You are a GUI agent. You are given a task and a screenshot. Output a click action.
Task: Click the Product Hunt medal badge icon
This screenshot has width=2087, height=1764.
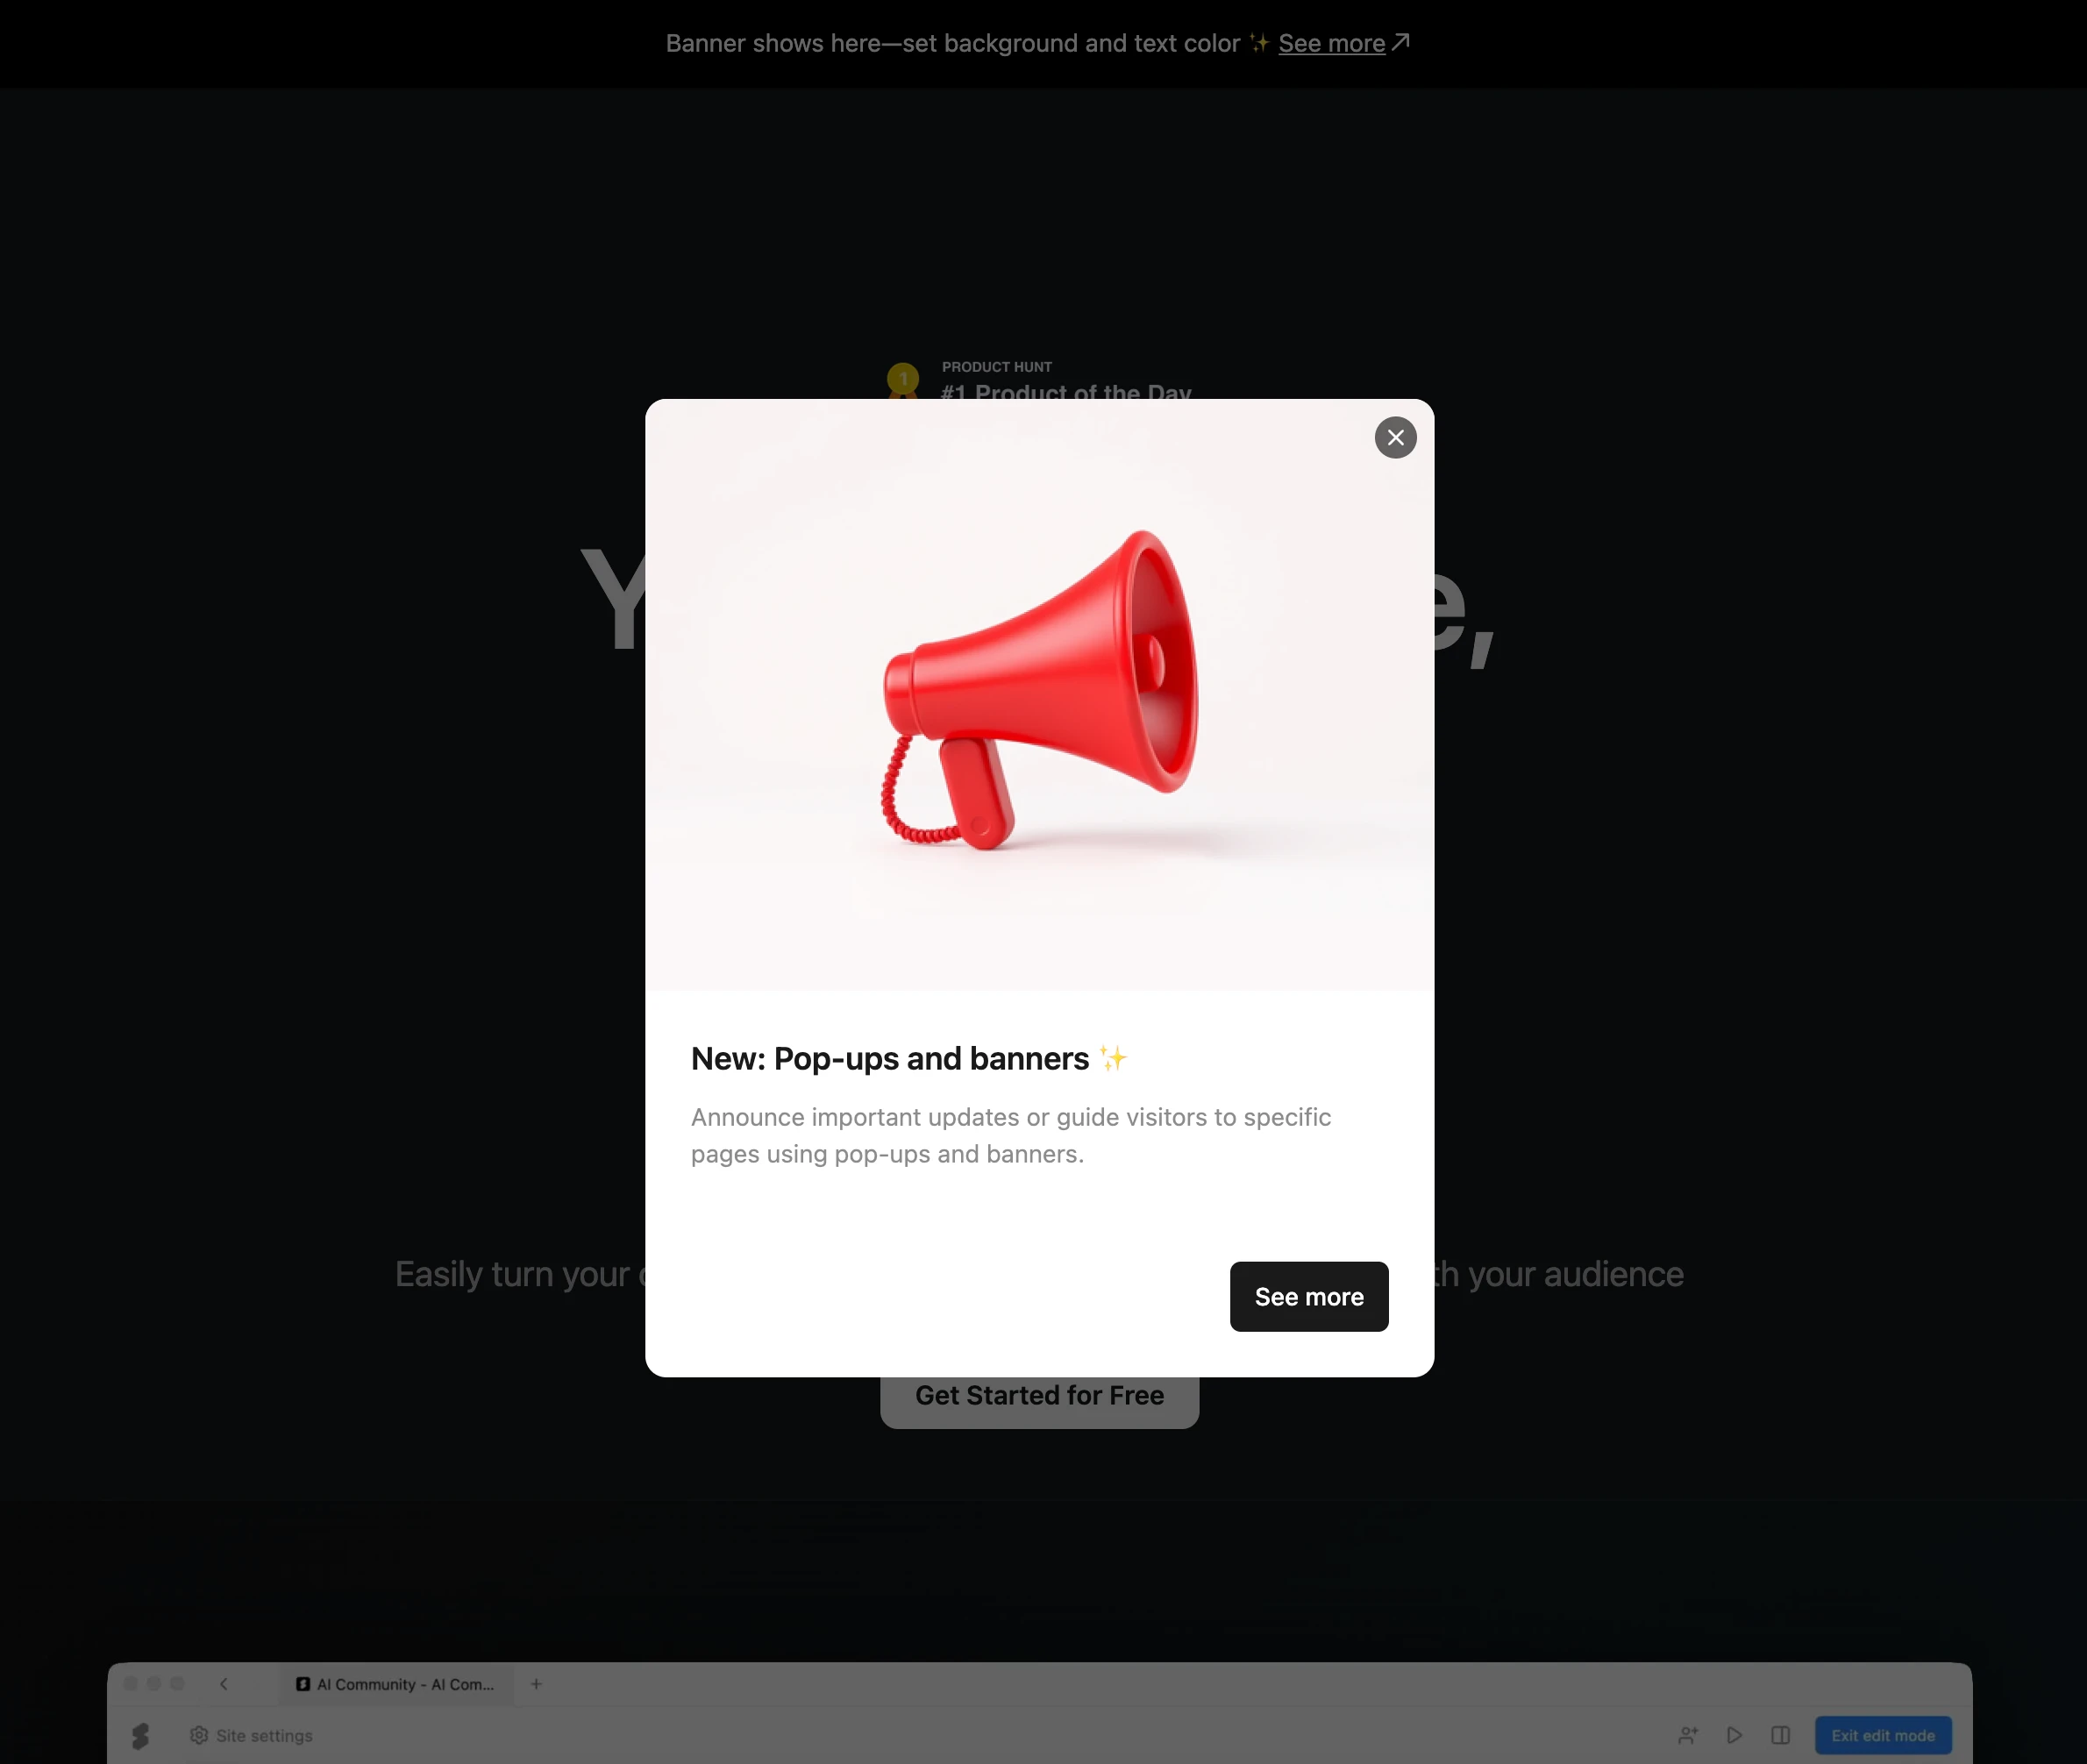click(x=903, y=379)
